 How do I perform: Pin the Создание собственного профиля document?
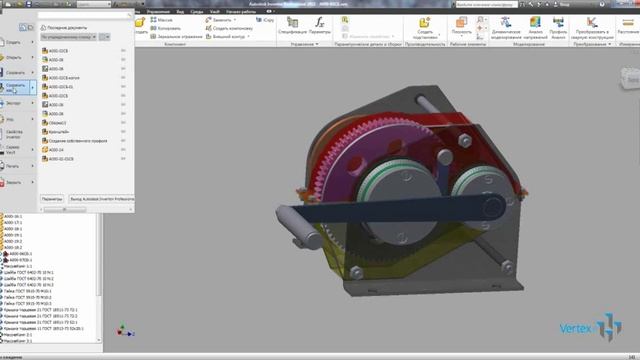coord(123,140)
